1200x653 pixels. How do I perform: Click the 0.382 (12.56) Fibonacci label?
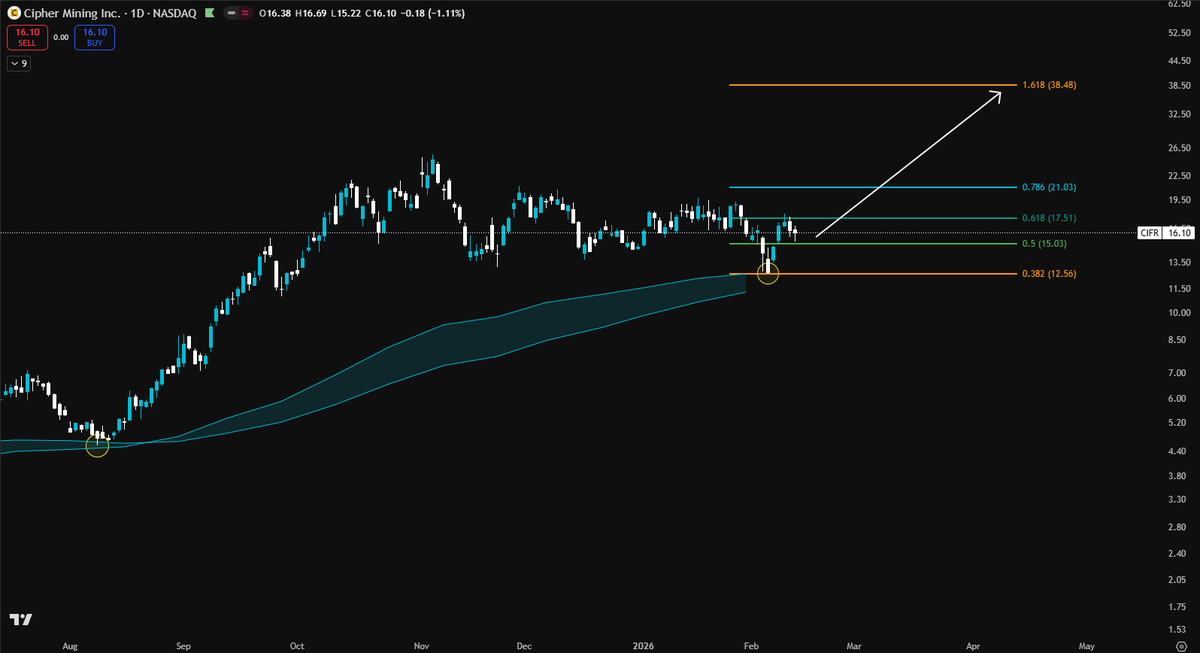(x=1049, y=273)
